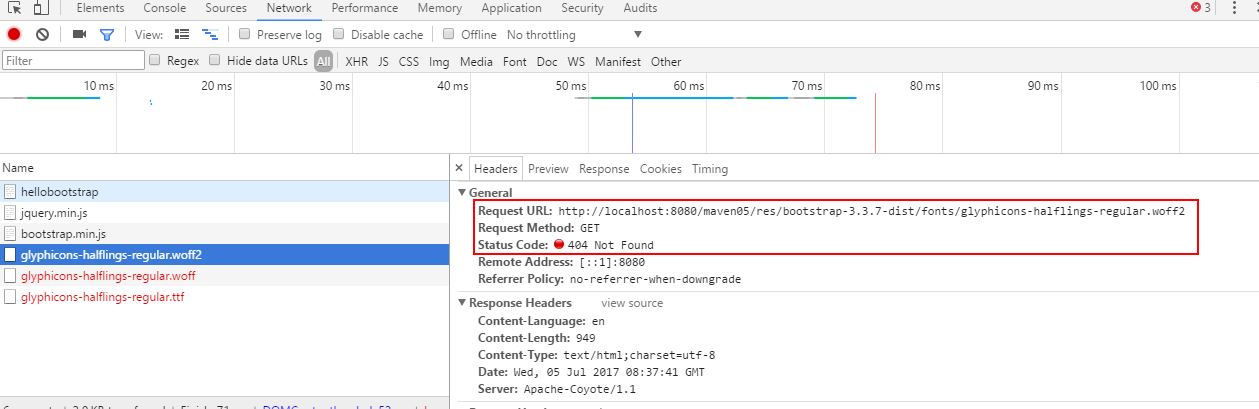Toggle the filter funnel icon

[x=107, y=34]
